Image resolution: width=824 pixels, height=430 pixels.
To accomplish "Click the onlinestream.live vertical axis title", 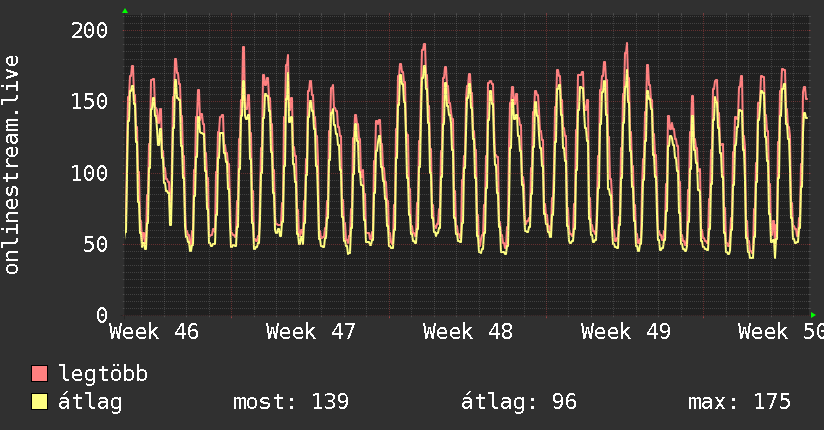I will click(11, 165).
